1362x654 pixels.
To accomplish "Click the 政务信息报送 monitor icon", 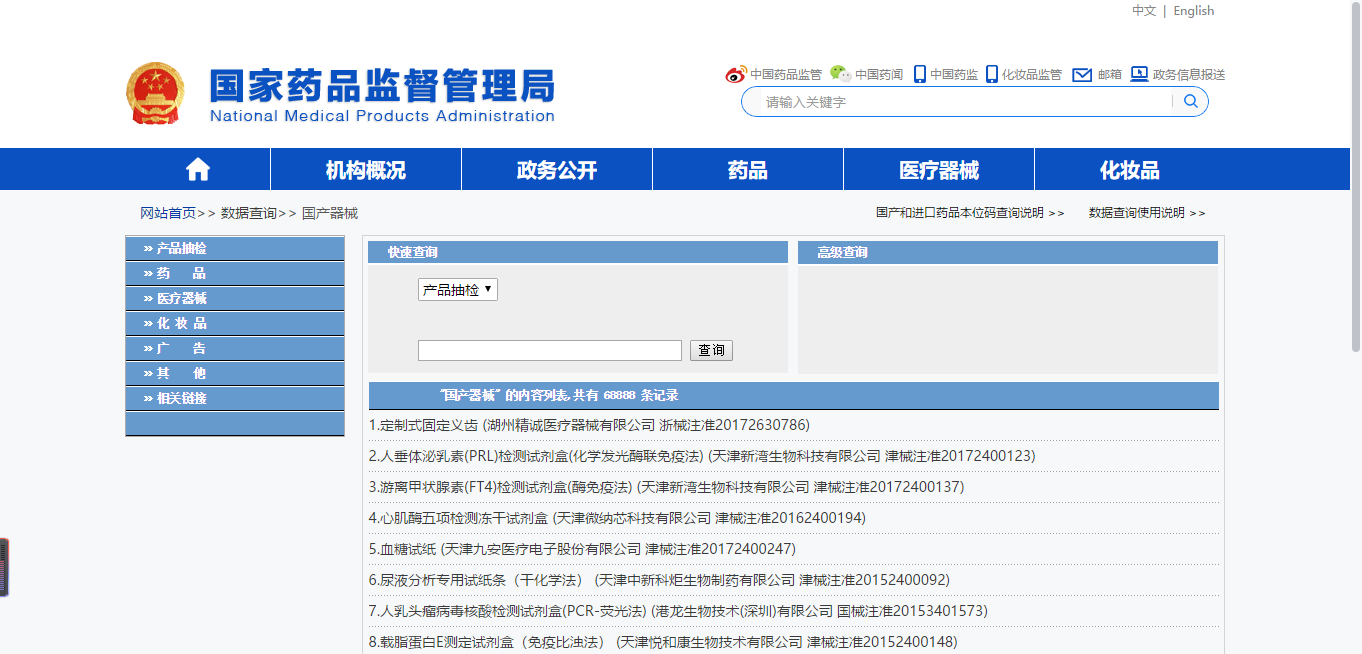I will pyautogui.click(x=1139, y=73).
